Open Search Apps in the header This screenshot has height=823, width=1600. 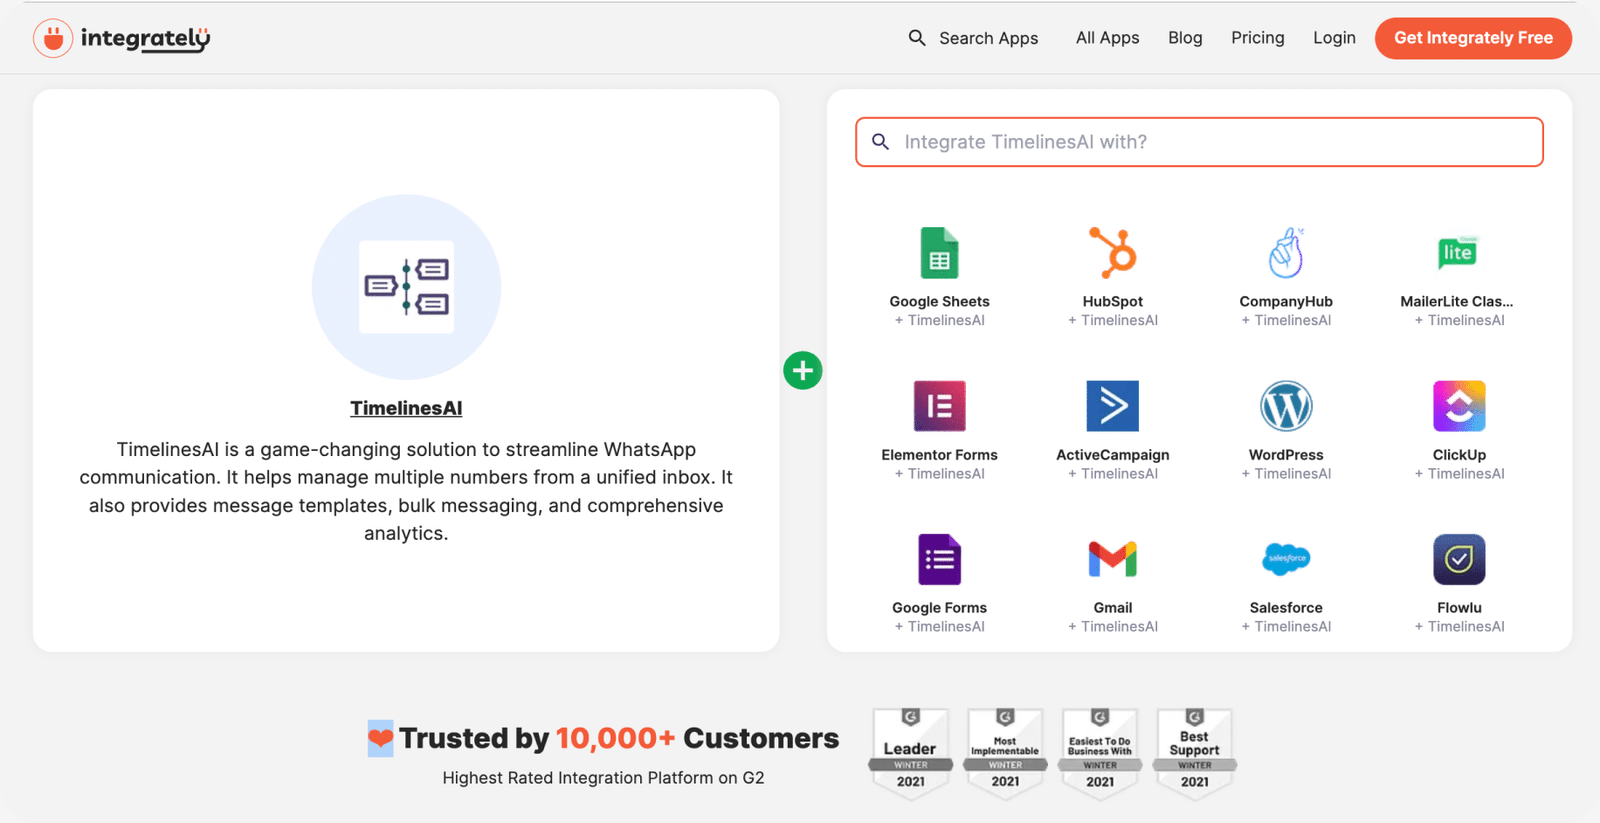(988, 38)
